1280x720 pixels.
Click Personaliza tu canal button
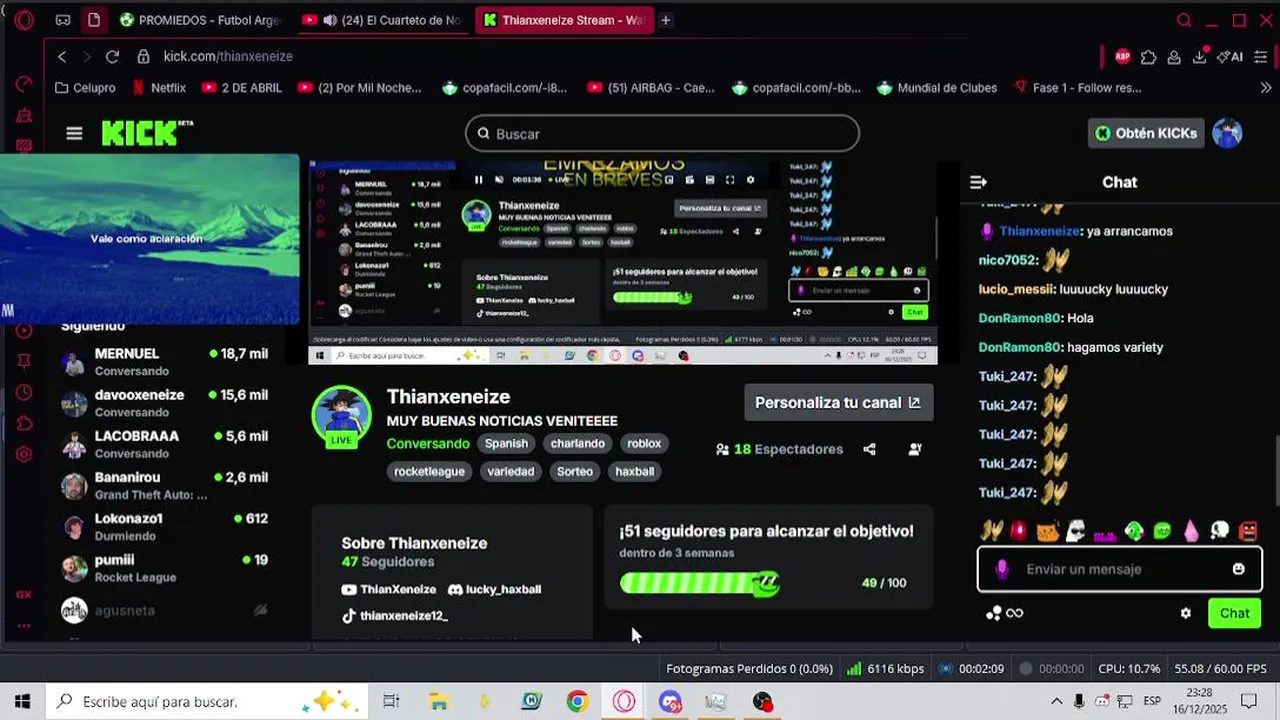(x=838, y=402)
